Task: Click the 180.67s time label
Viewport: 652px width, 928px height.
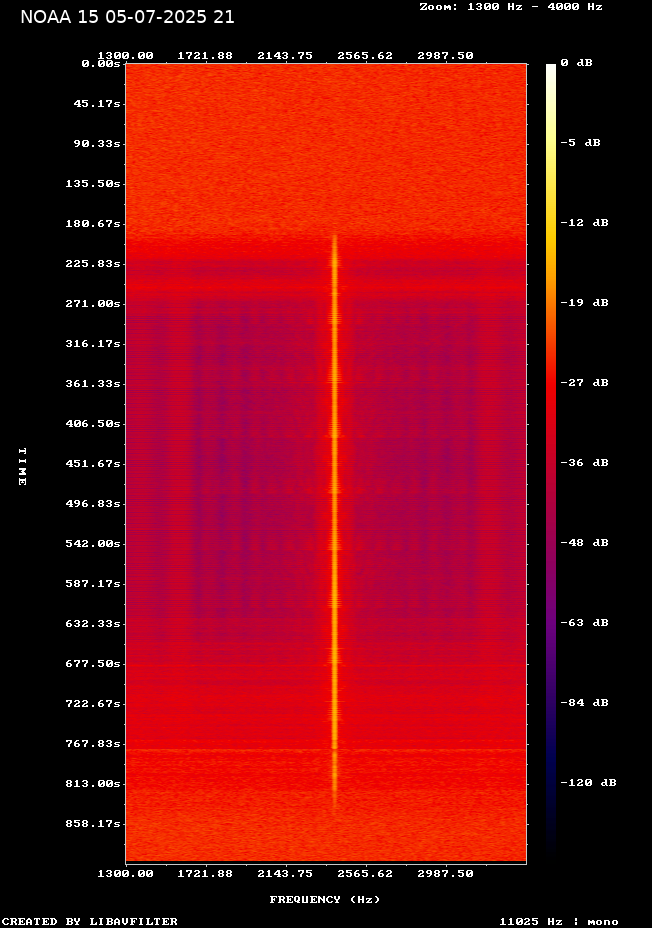Action: pos(93,224)
